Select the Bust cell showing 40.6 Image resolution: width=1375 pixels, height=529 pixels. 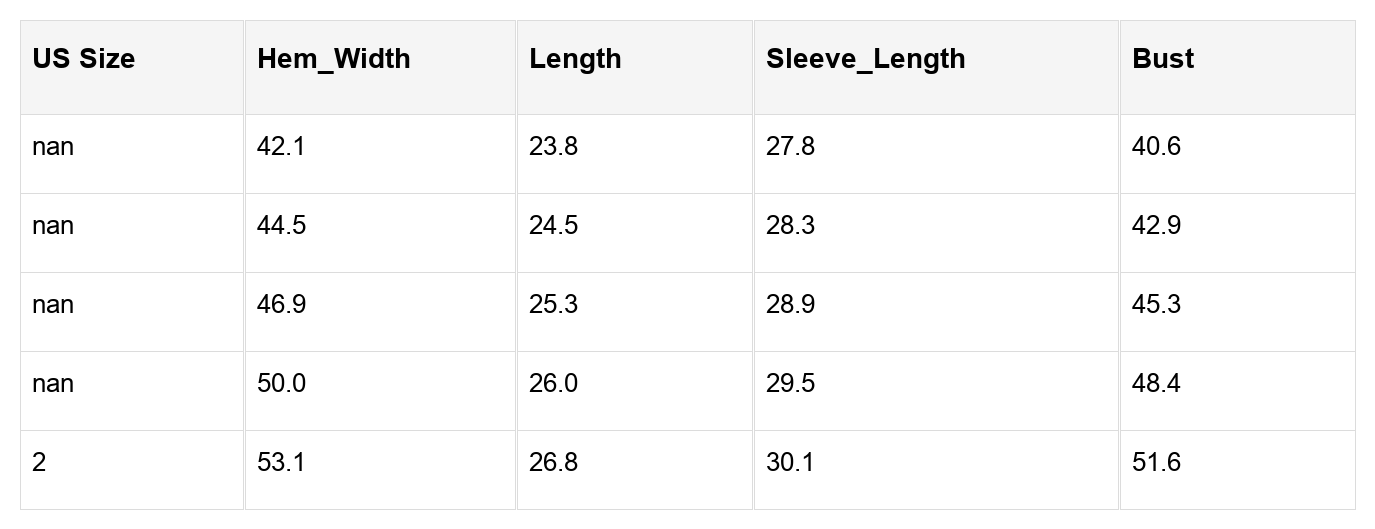point(1156,147)
